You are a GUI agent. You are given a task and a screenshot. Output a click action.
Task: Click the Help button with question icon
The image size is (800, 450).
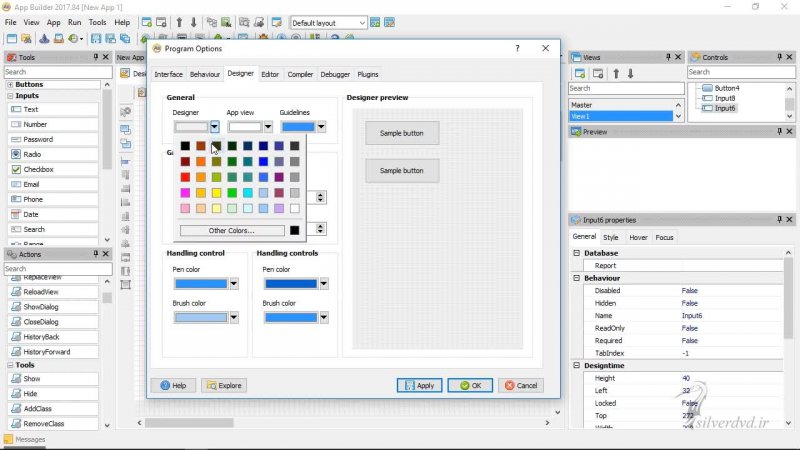pos(173,385)
